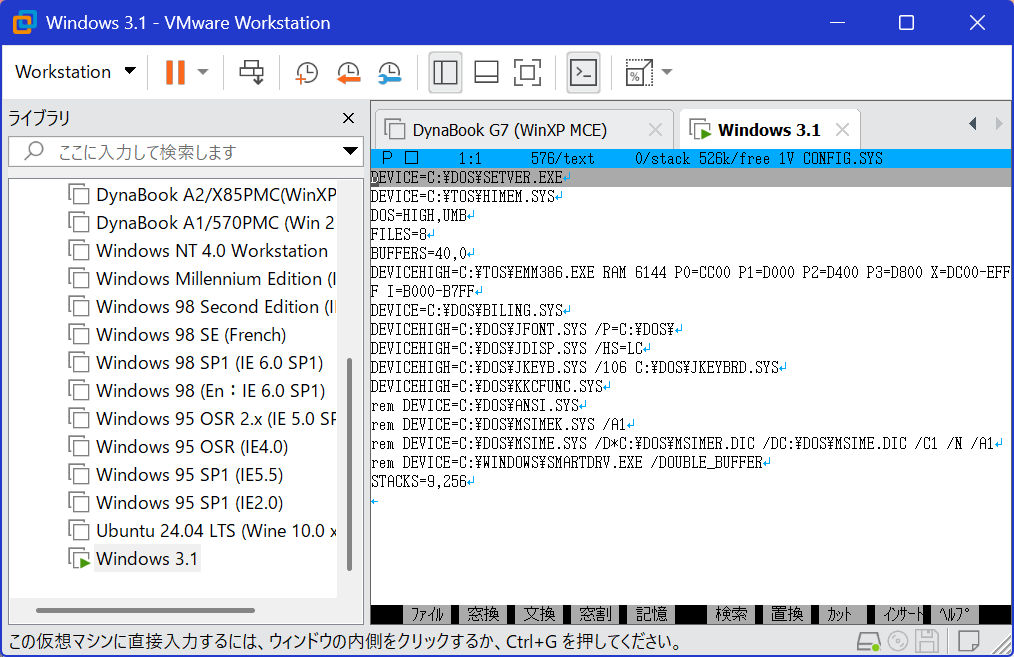Click the hard disk status bar icon
1014x657 pixels.
(x=869, y=641)
